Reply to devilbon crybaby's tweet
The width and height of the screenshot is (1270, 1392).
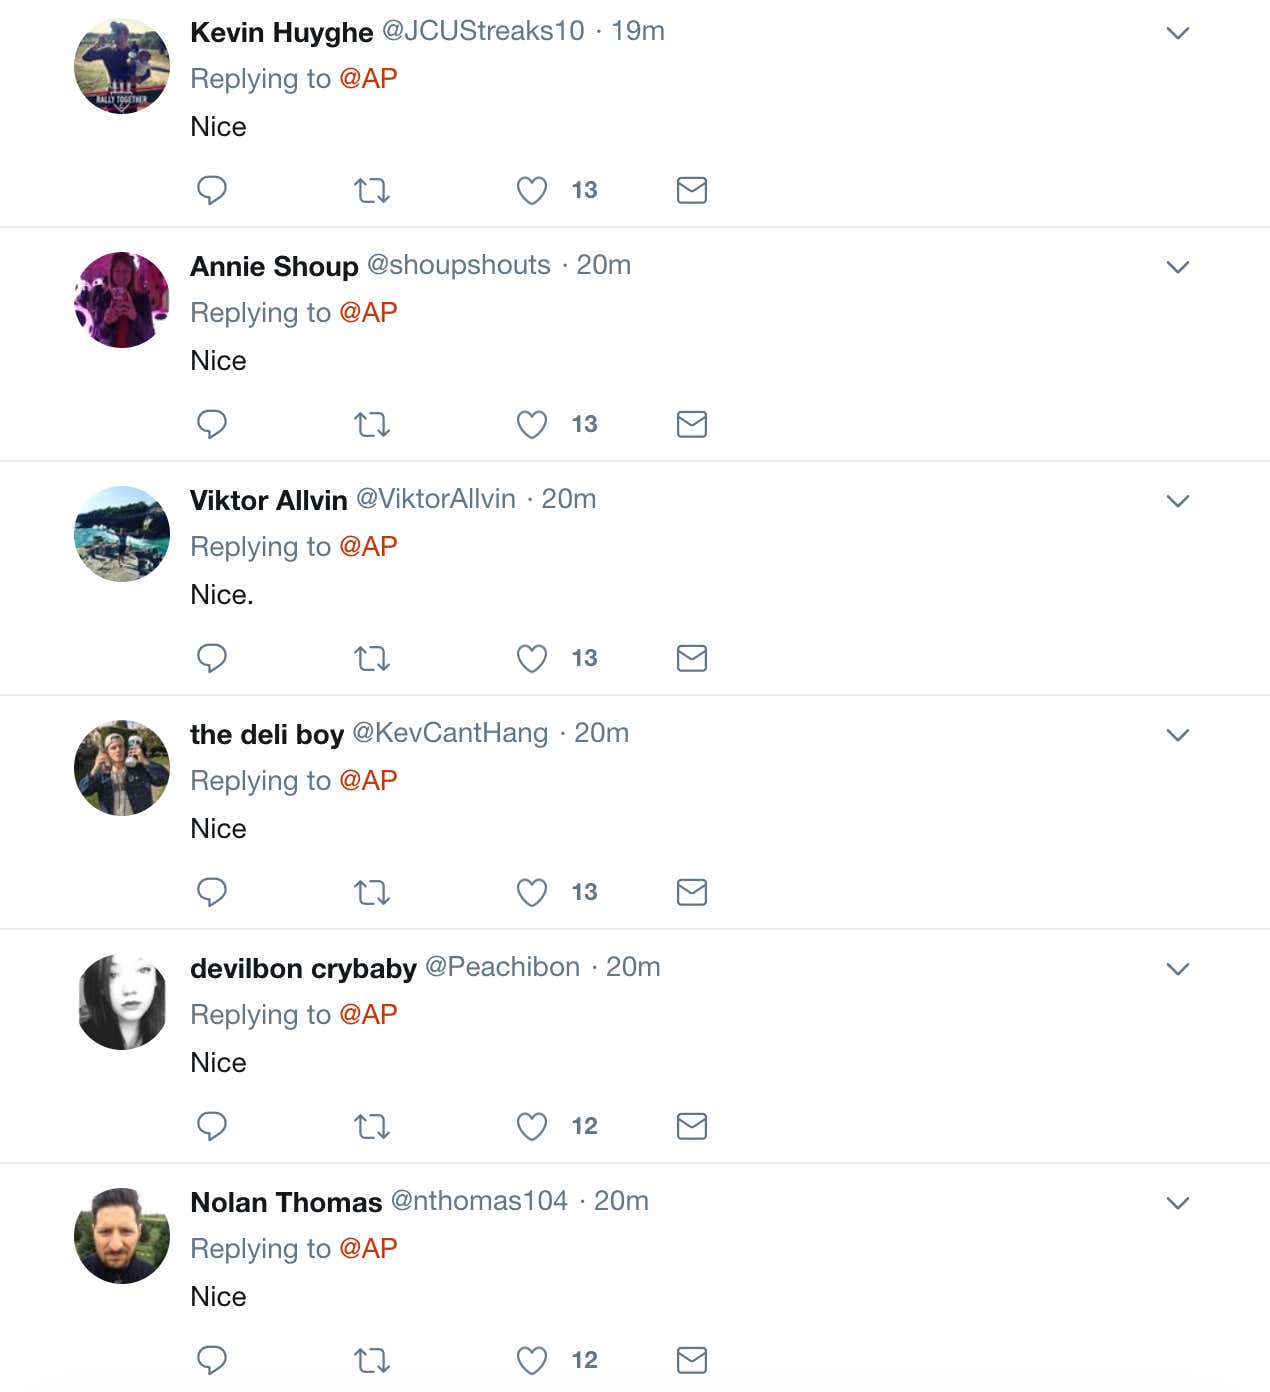pyautogui.click(x=211, y=1126)
